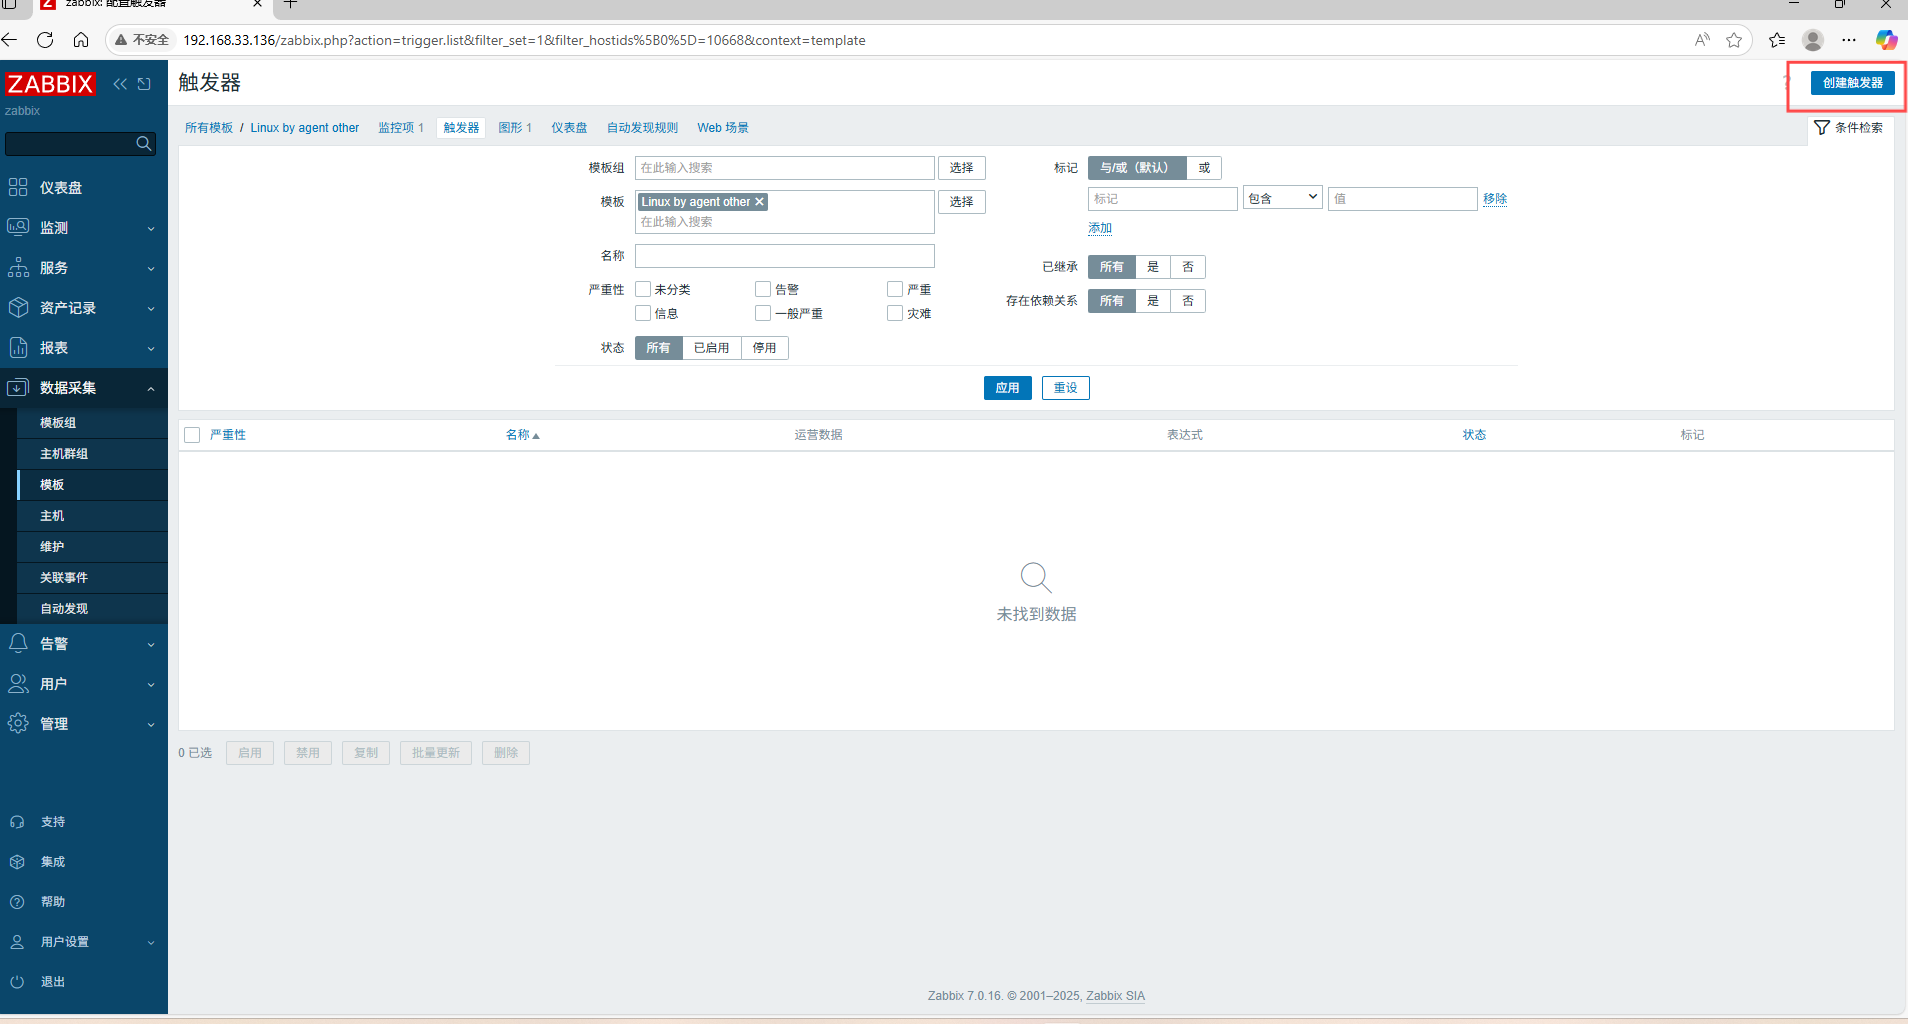Click the sidebar hide (kiosk) icon

click(x=144, y=84)
